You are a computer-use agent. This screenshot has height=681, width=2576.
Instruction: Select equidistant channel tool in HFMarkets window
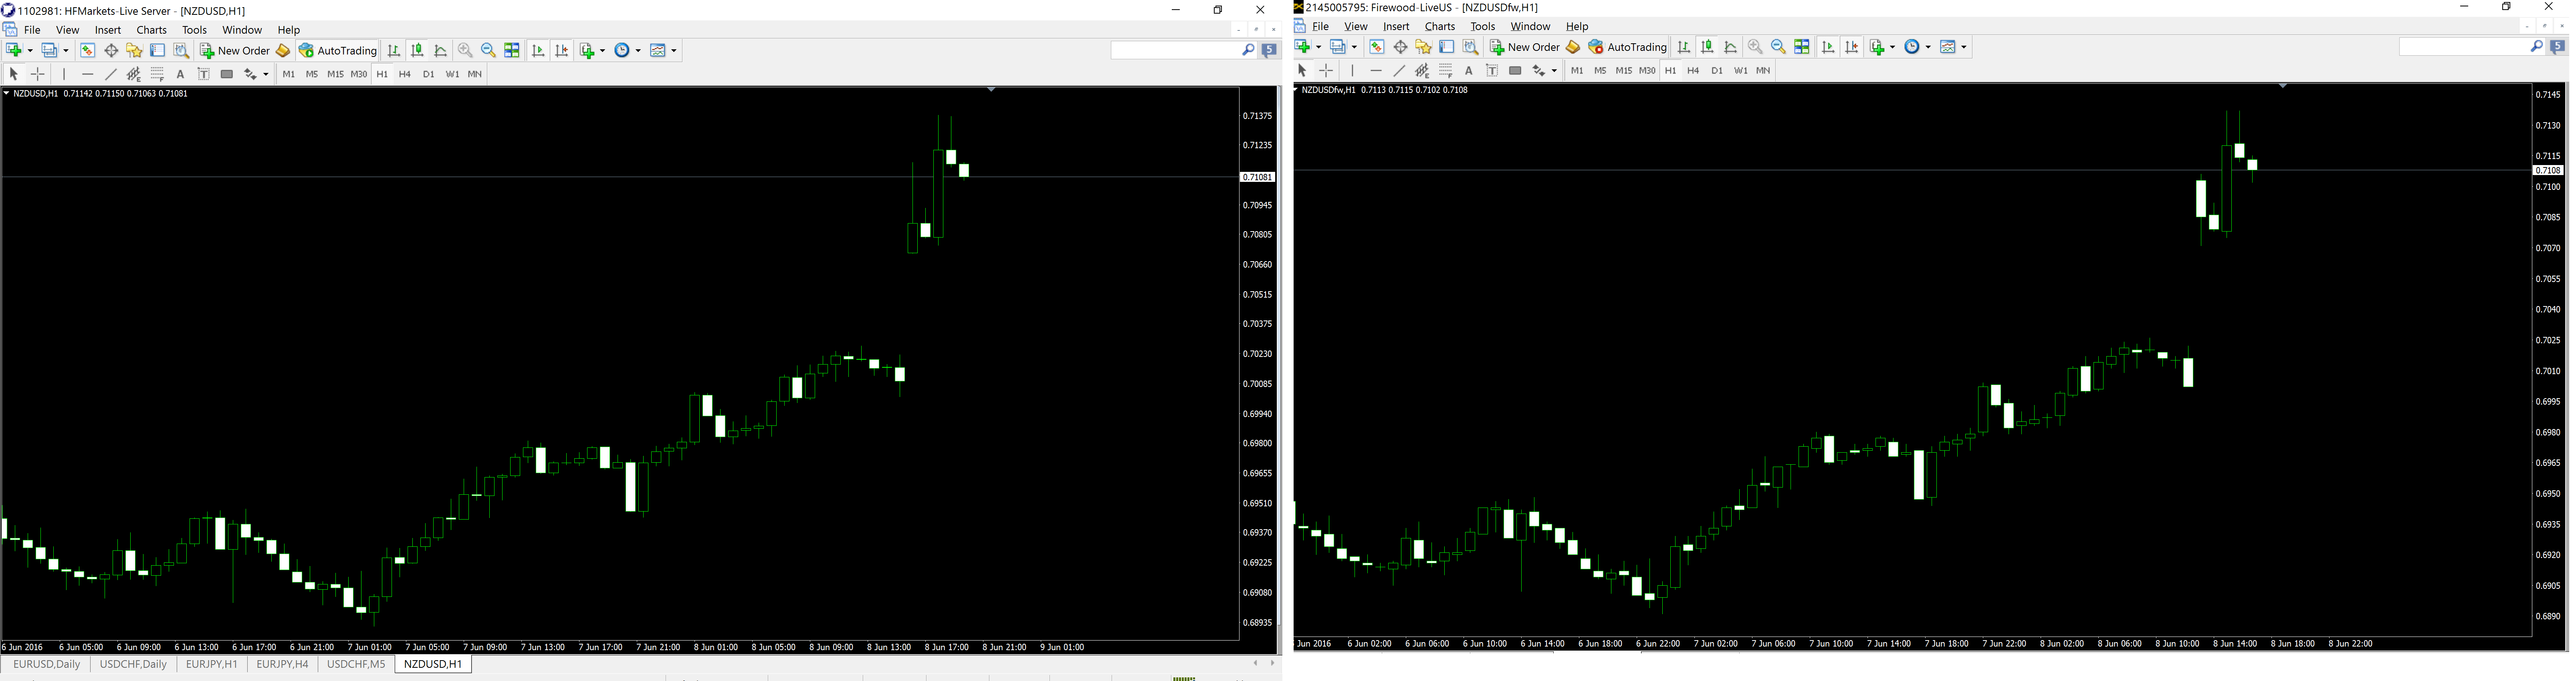click(134, 74)
